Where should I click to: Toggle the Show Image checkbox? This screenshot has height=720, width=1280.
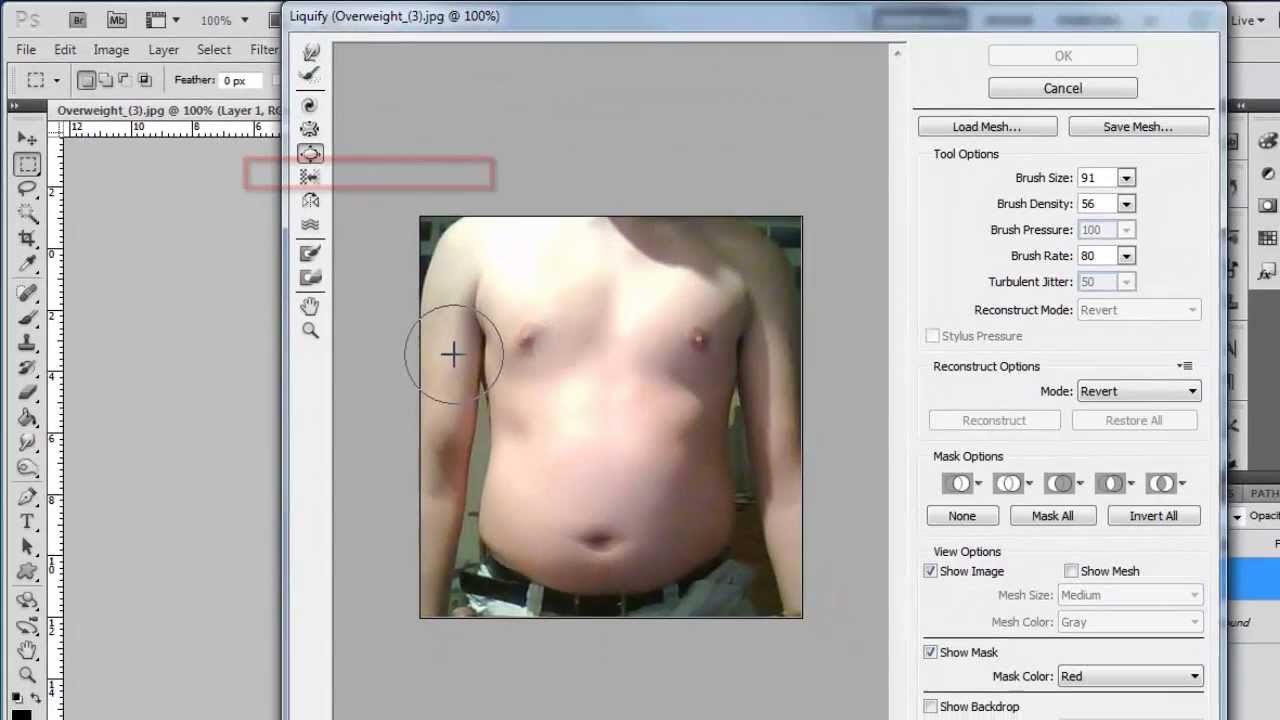(931, 571)
